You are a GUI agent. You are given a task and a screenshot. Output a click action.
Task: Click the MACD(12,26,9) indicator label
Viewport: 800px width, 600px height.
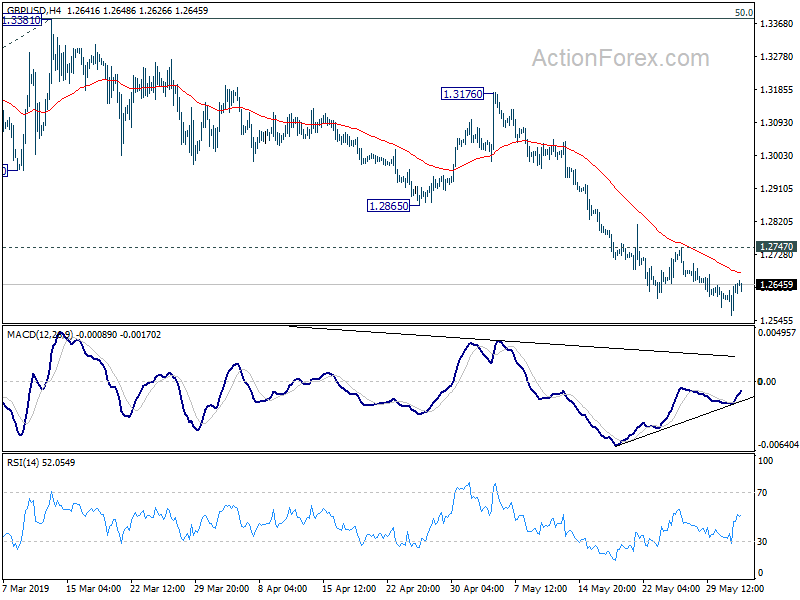pyautogui.click(x=40, y=335)
